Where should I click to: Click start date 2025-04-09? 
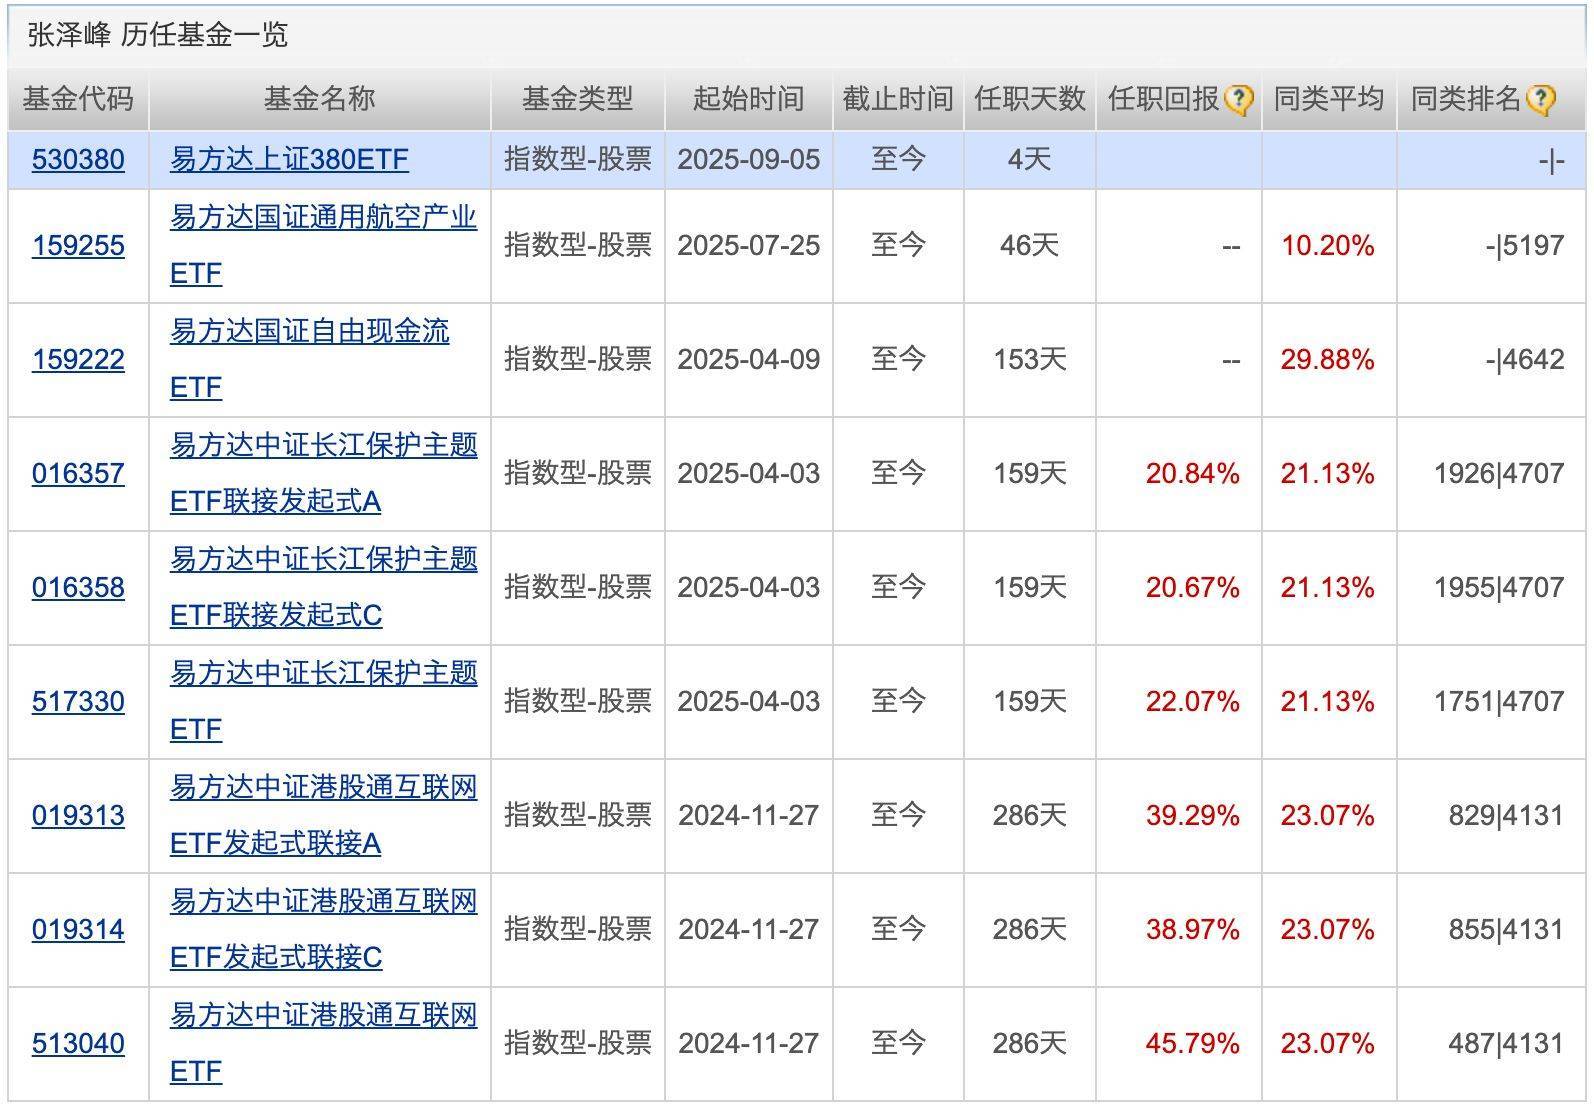[x=748, y=359]
